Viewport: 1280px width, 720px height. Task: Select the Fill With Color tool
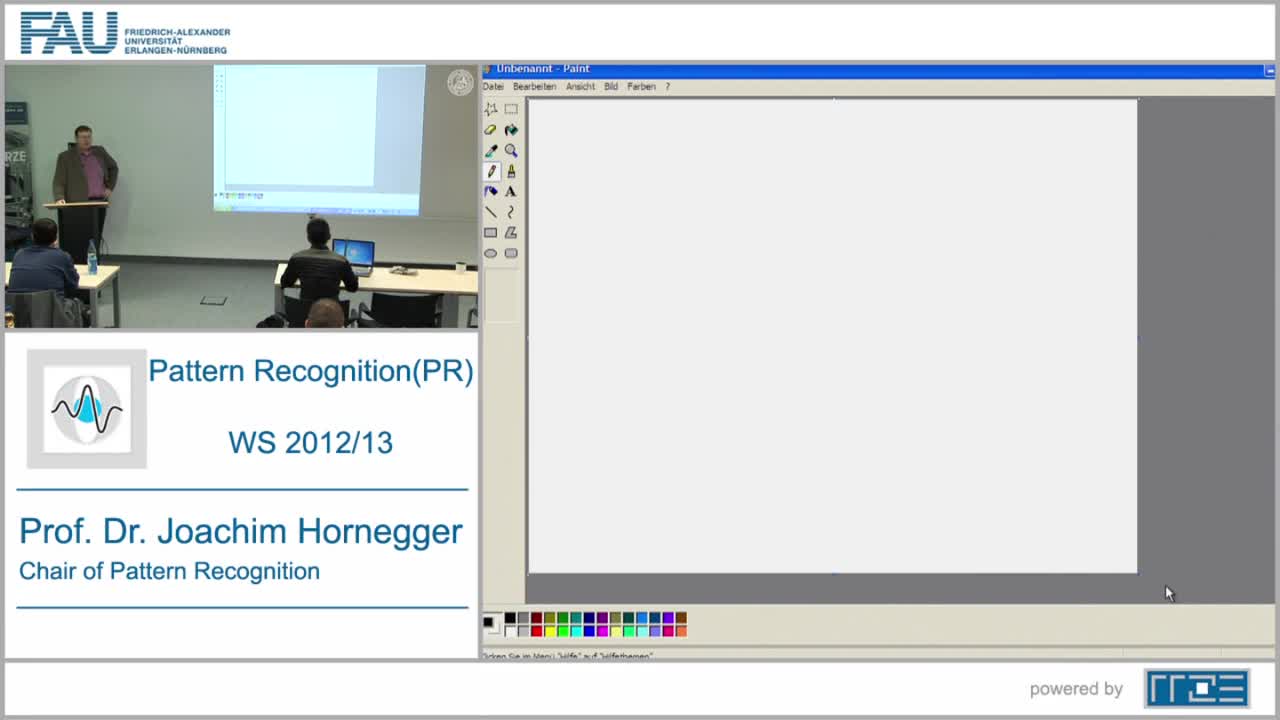(x=511, y=130)
